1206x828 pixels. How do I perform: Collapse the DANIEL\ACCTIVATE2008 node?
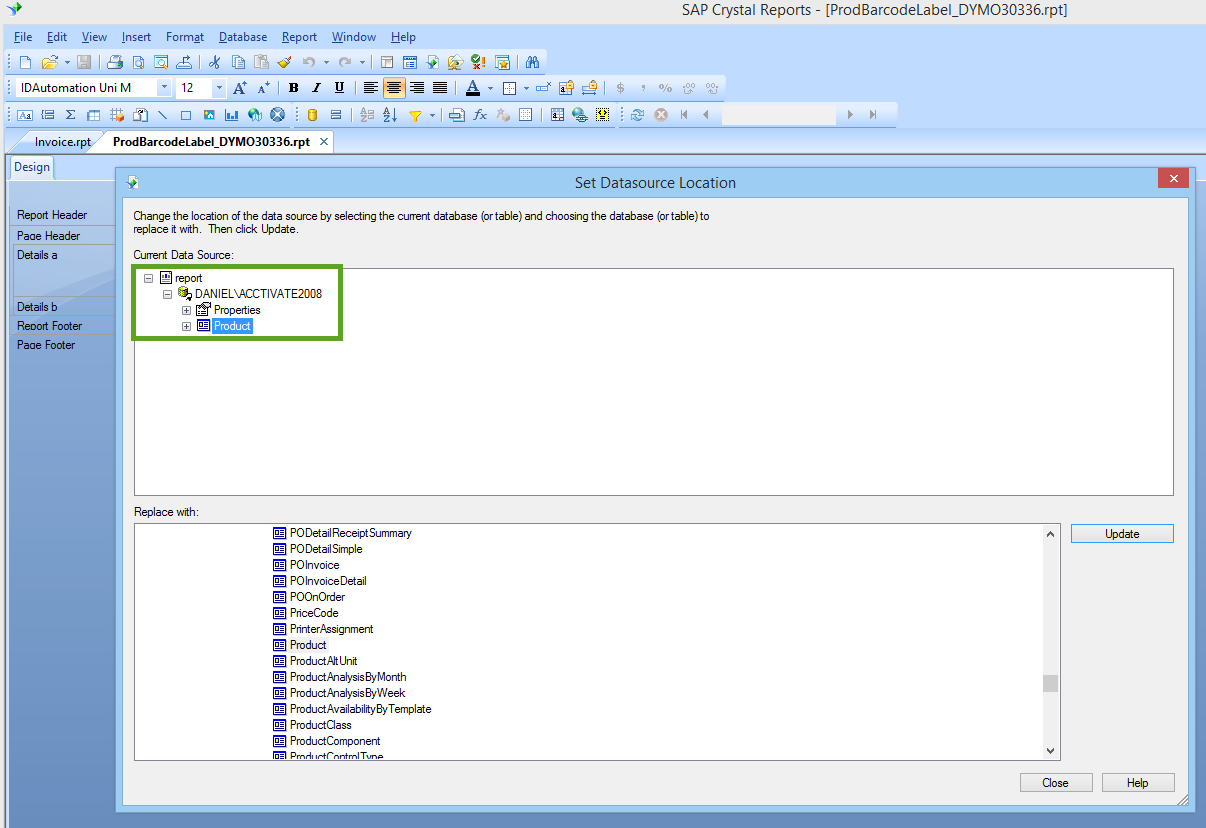167,294
